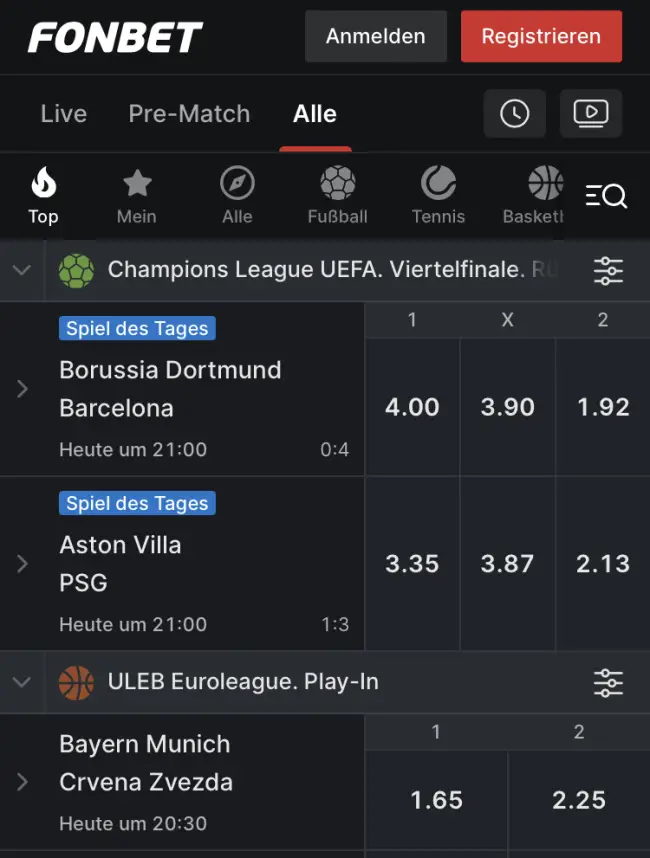The image size is (650, 858).
Task: Open the search list icon
Action: (606, 196)
